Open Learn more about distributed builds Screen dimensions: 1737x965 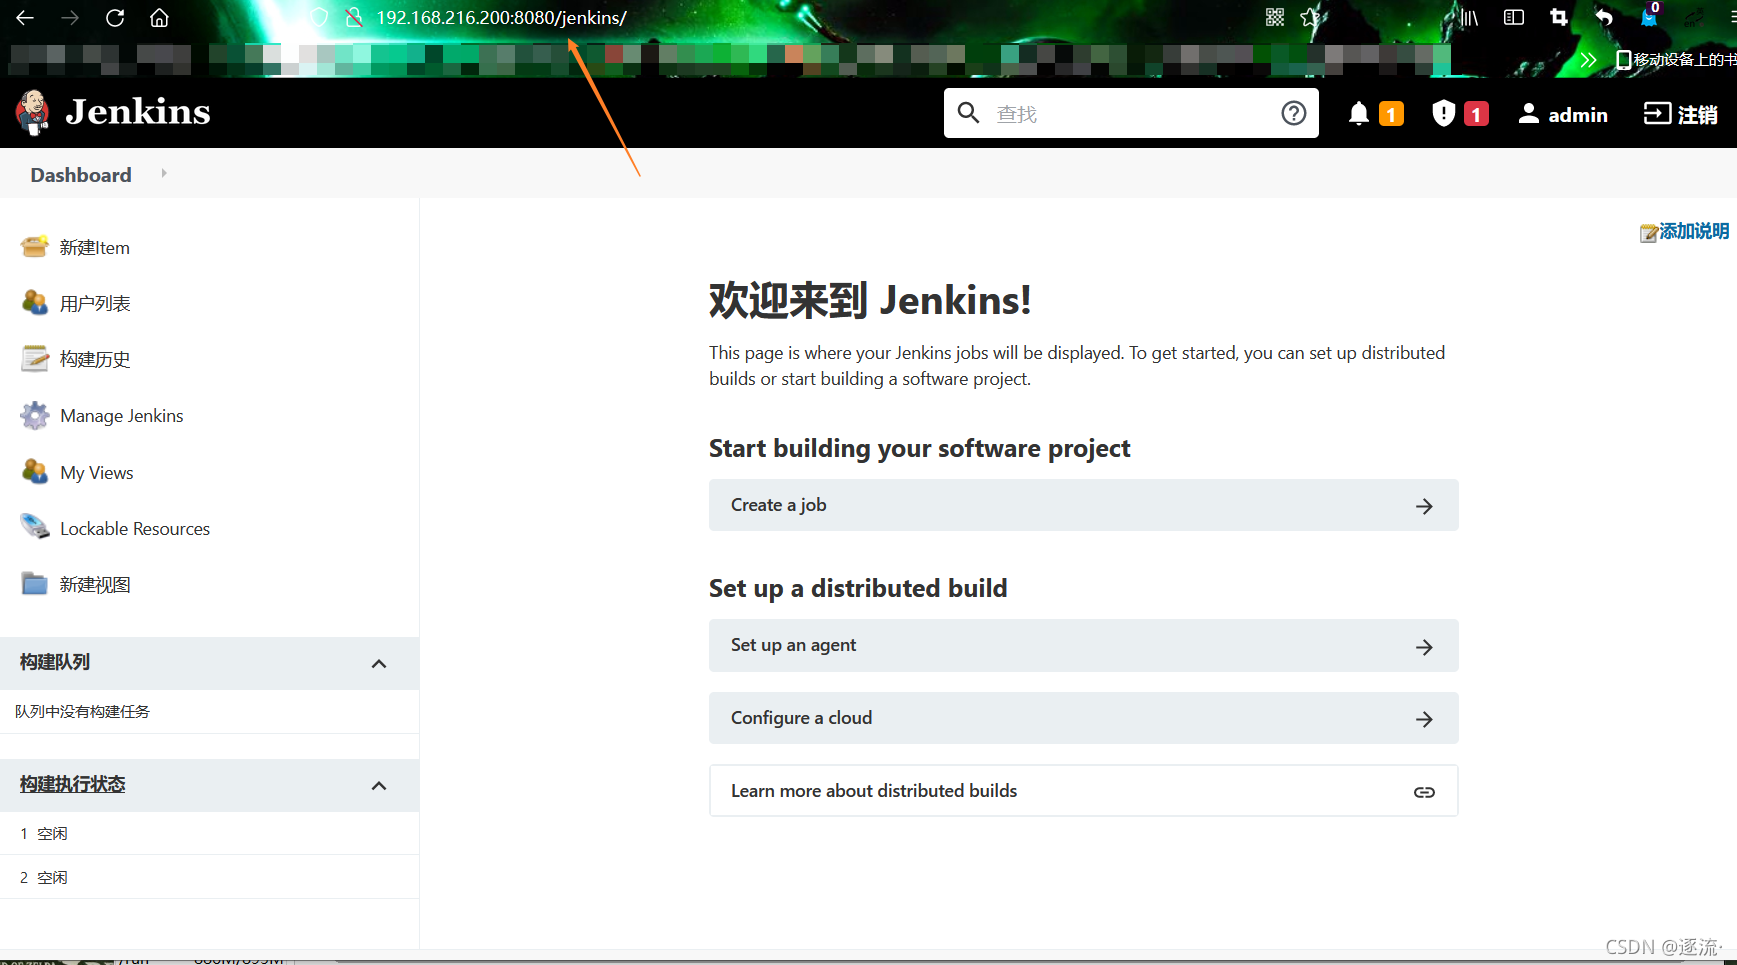coord(1083,791)
